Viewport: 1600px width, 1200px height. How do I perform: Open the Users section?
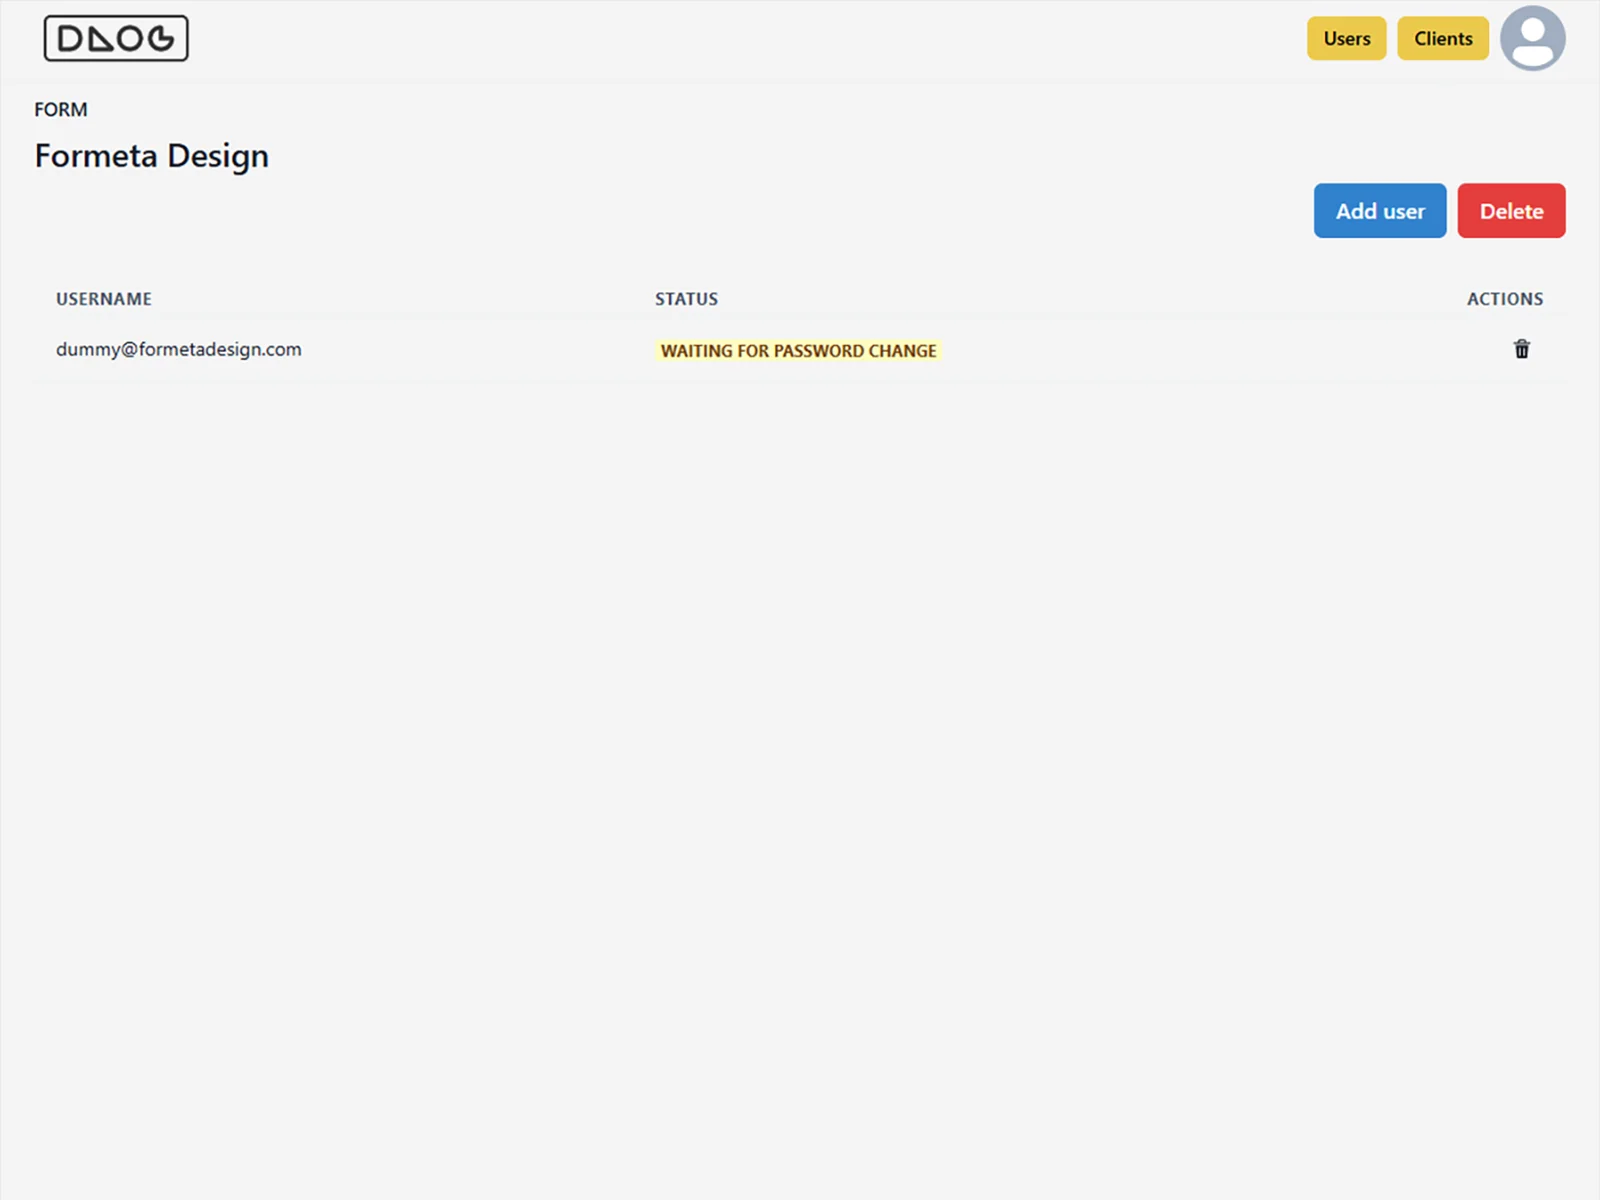coord(1346,39)
